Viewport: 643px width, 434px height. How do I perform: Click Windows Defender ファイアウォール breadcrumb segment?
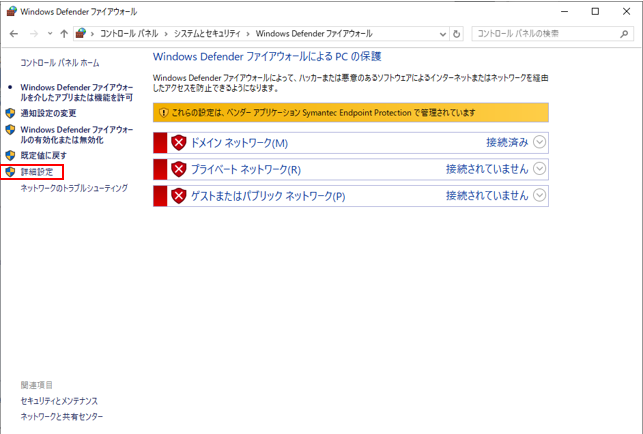(314, 34)
